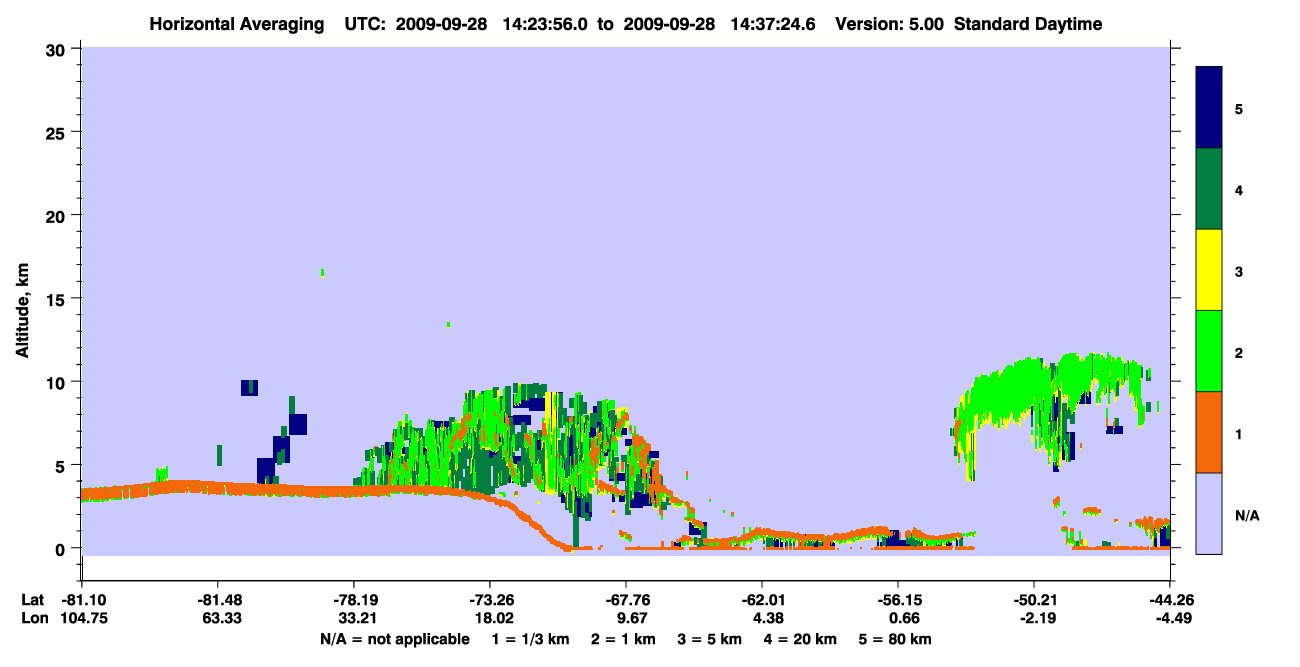
Task: Click latitude value -78.19
Action: (353, 600)
